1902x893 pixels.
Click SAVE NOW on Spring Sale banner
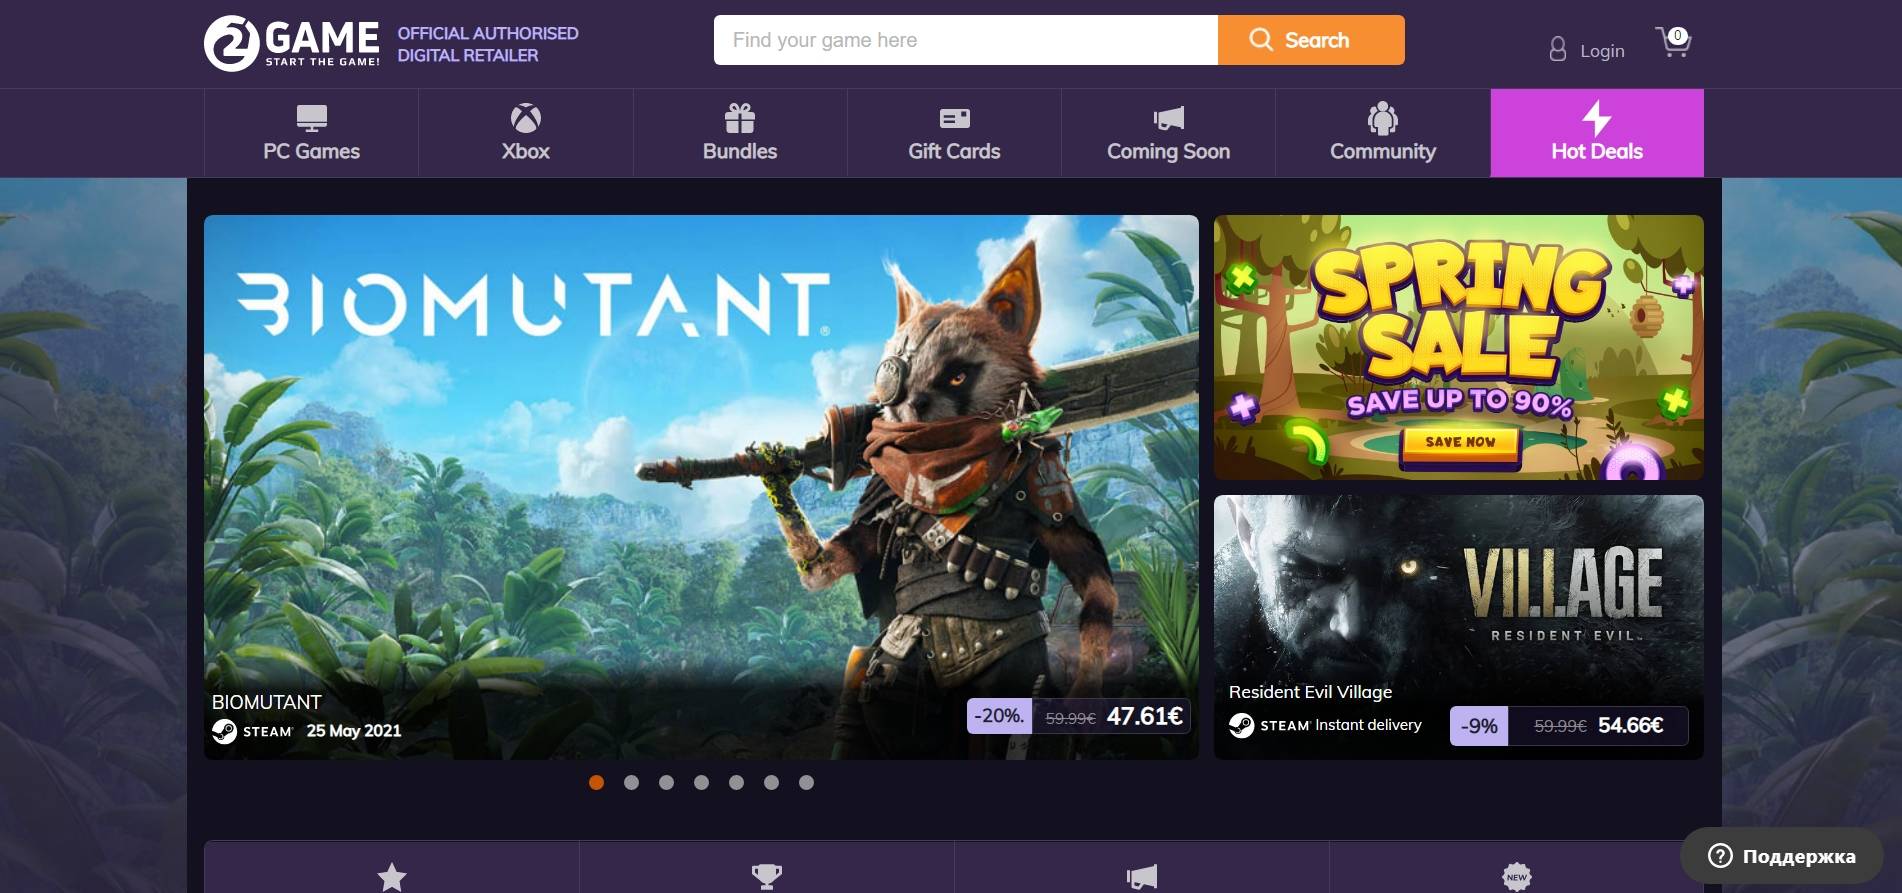pos(1460,442)
